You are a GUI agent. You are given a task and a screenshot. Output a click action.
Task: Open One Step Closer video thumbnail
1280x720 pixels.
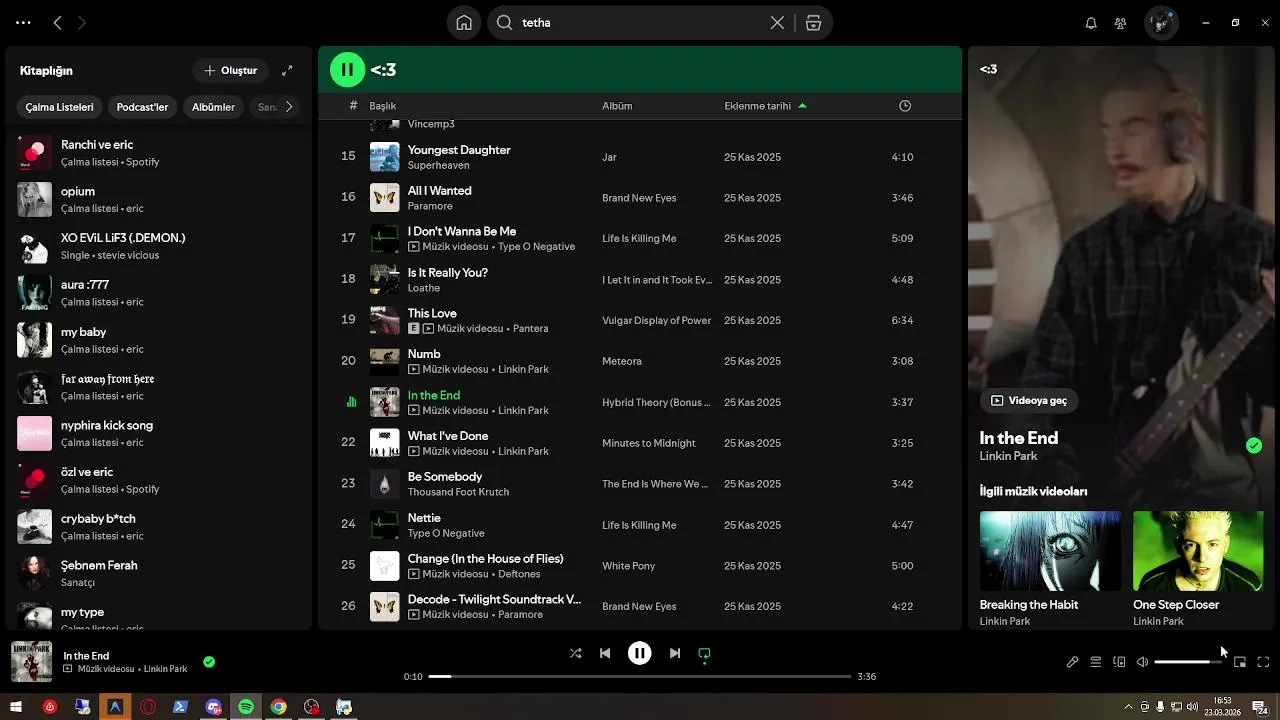click(x=1198, y=551)
